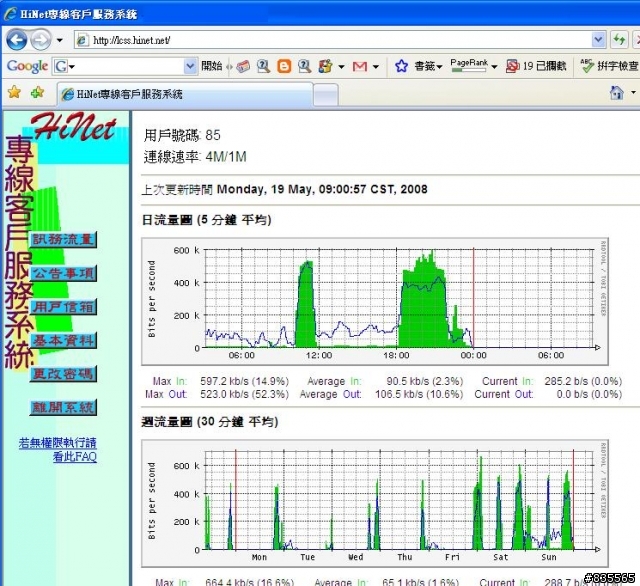Screen dimensions: 640x586
Task: Expand the dropdown beside the gadgets icon
Action: (341, 67)
